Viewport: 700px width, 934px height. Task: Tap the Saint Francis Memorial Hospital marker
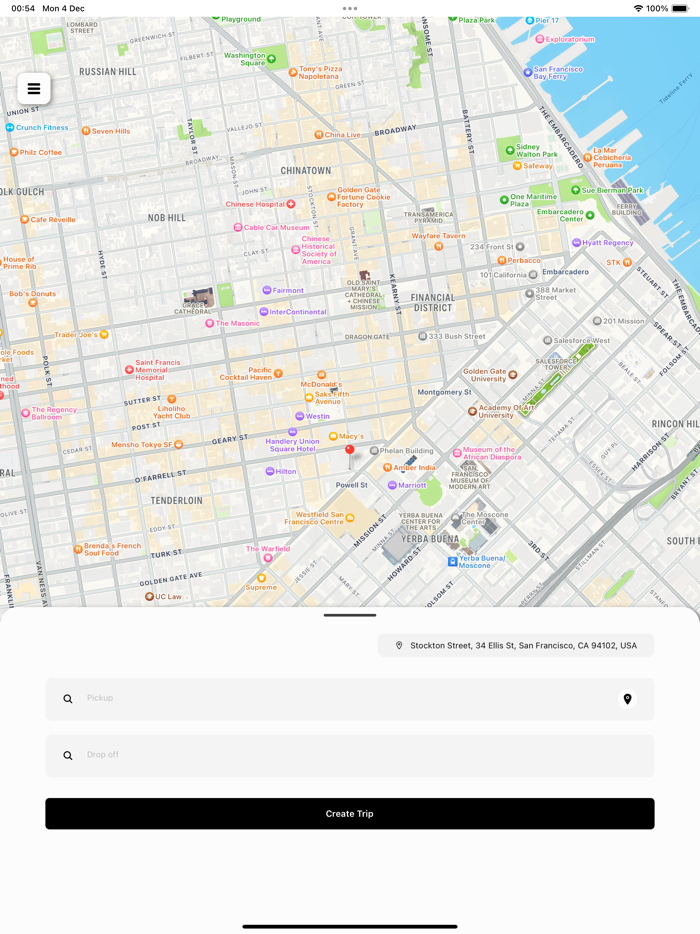pos(129,370)
